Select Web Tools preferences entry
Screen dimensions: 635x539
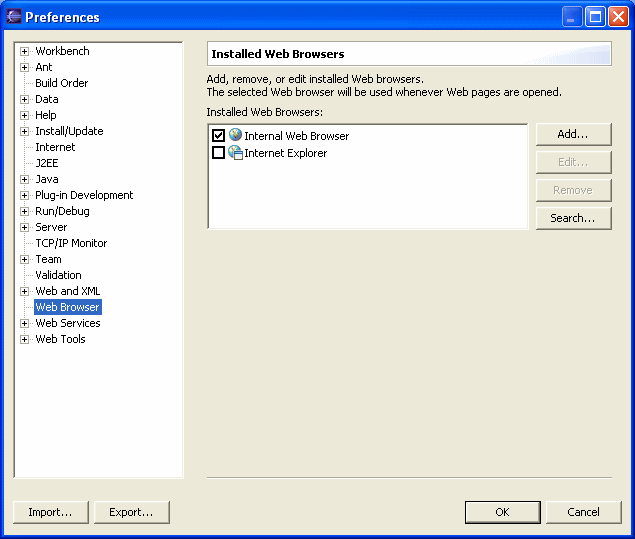60,339
